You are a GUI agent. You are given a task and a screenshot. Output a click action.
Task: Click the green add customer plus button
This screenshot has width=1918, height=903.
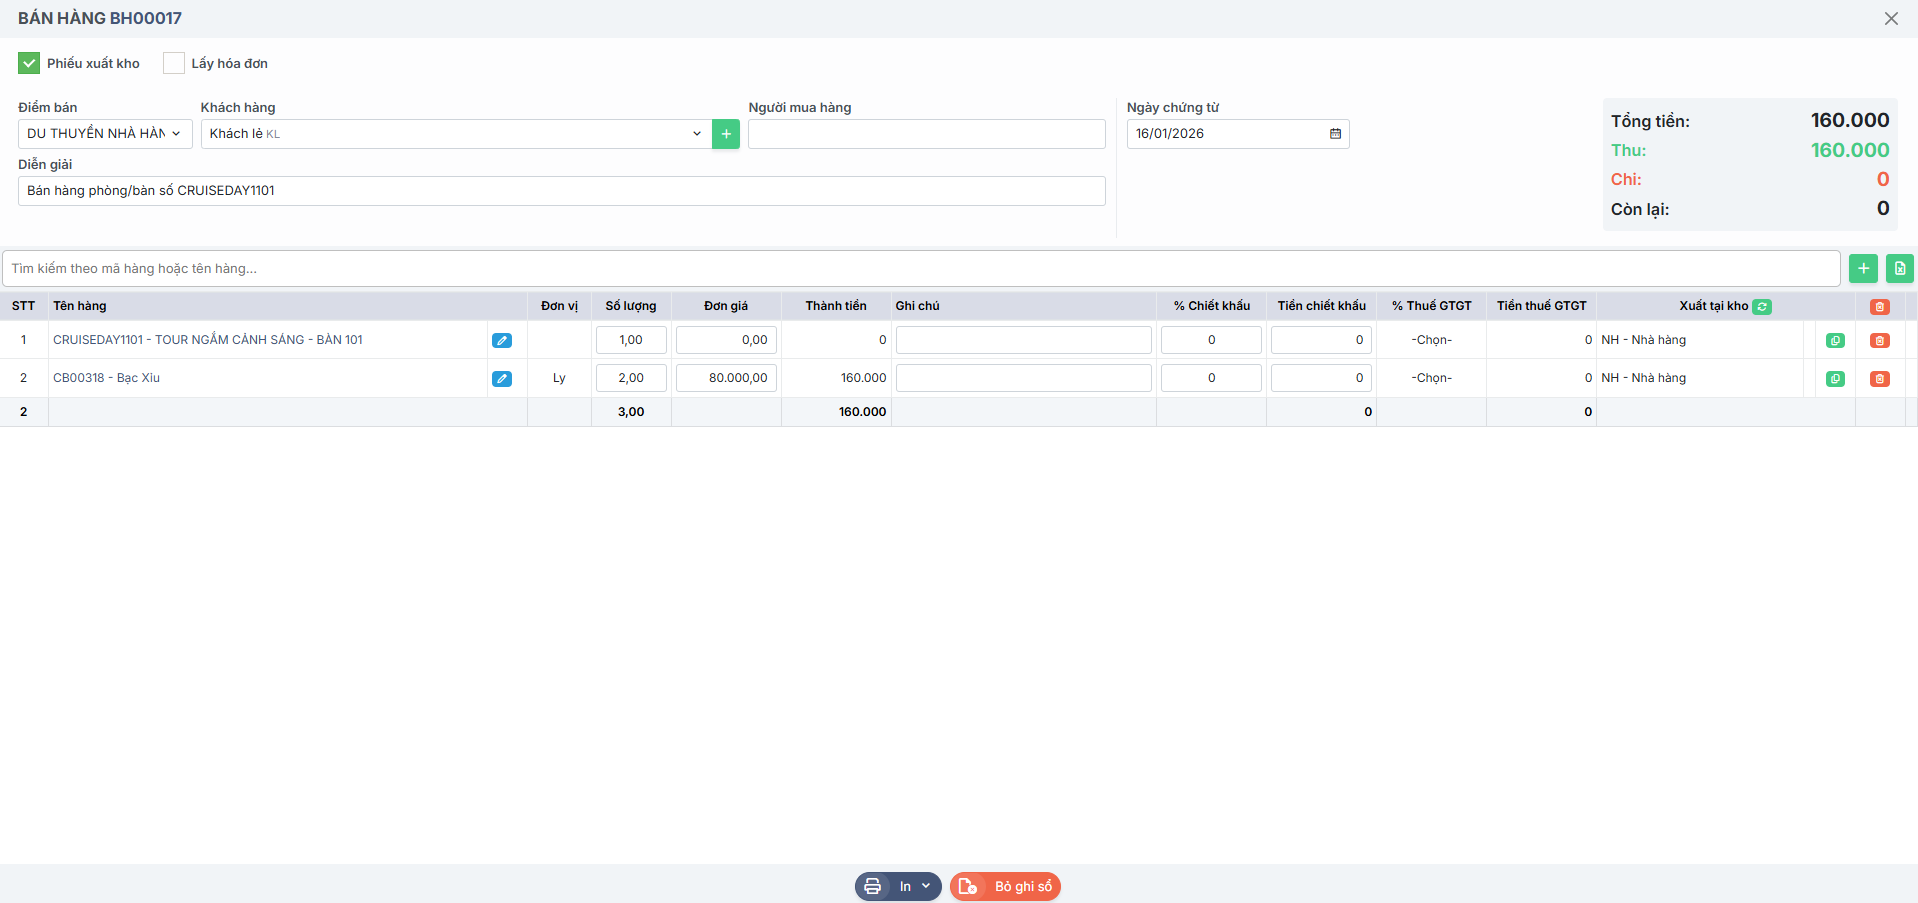725,134
